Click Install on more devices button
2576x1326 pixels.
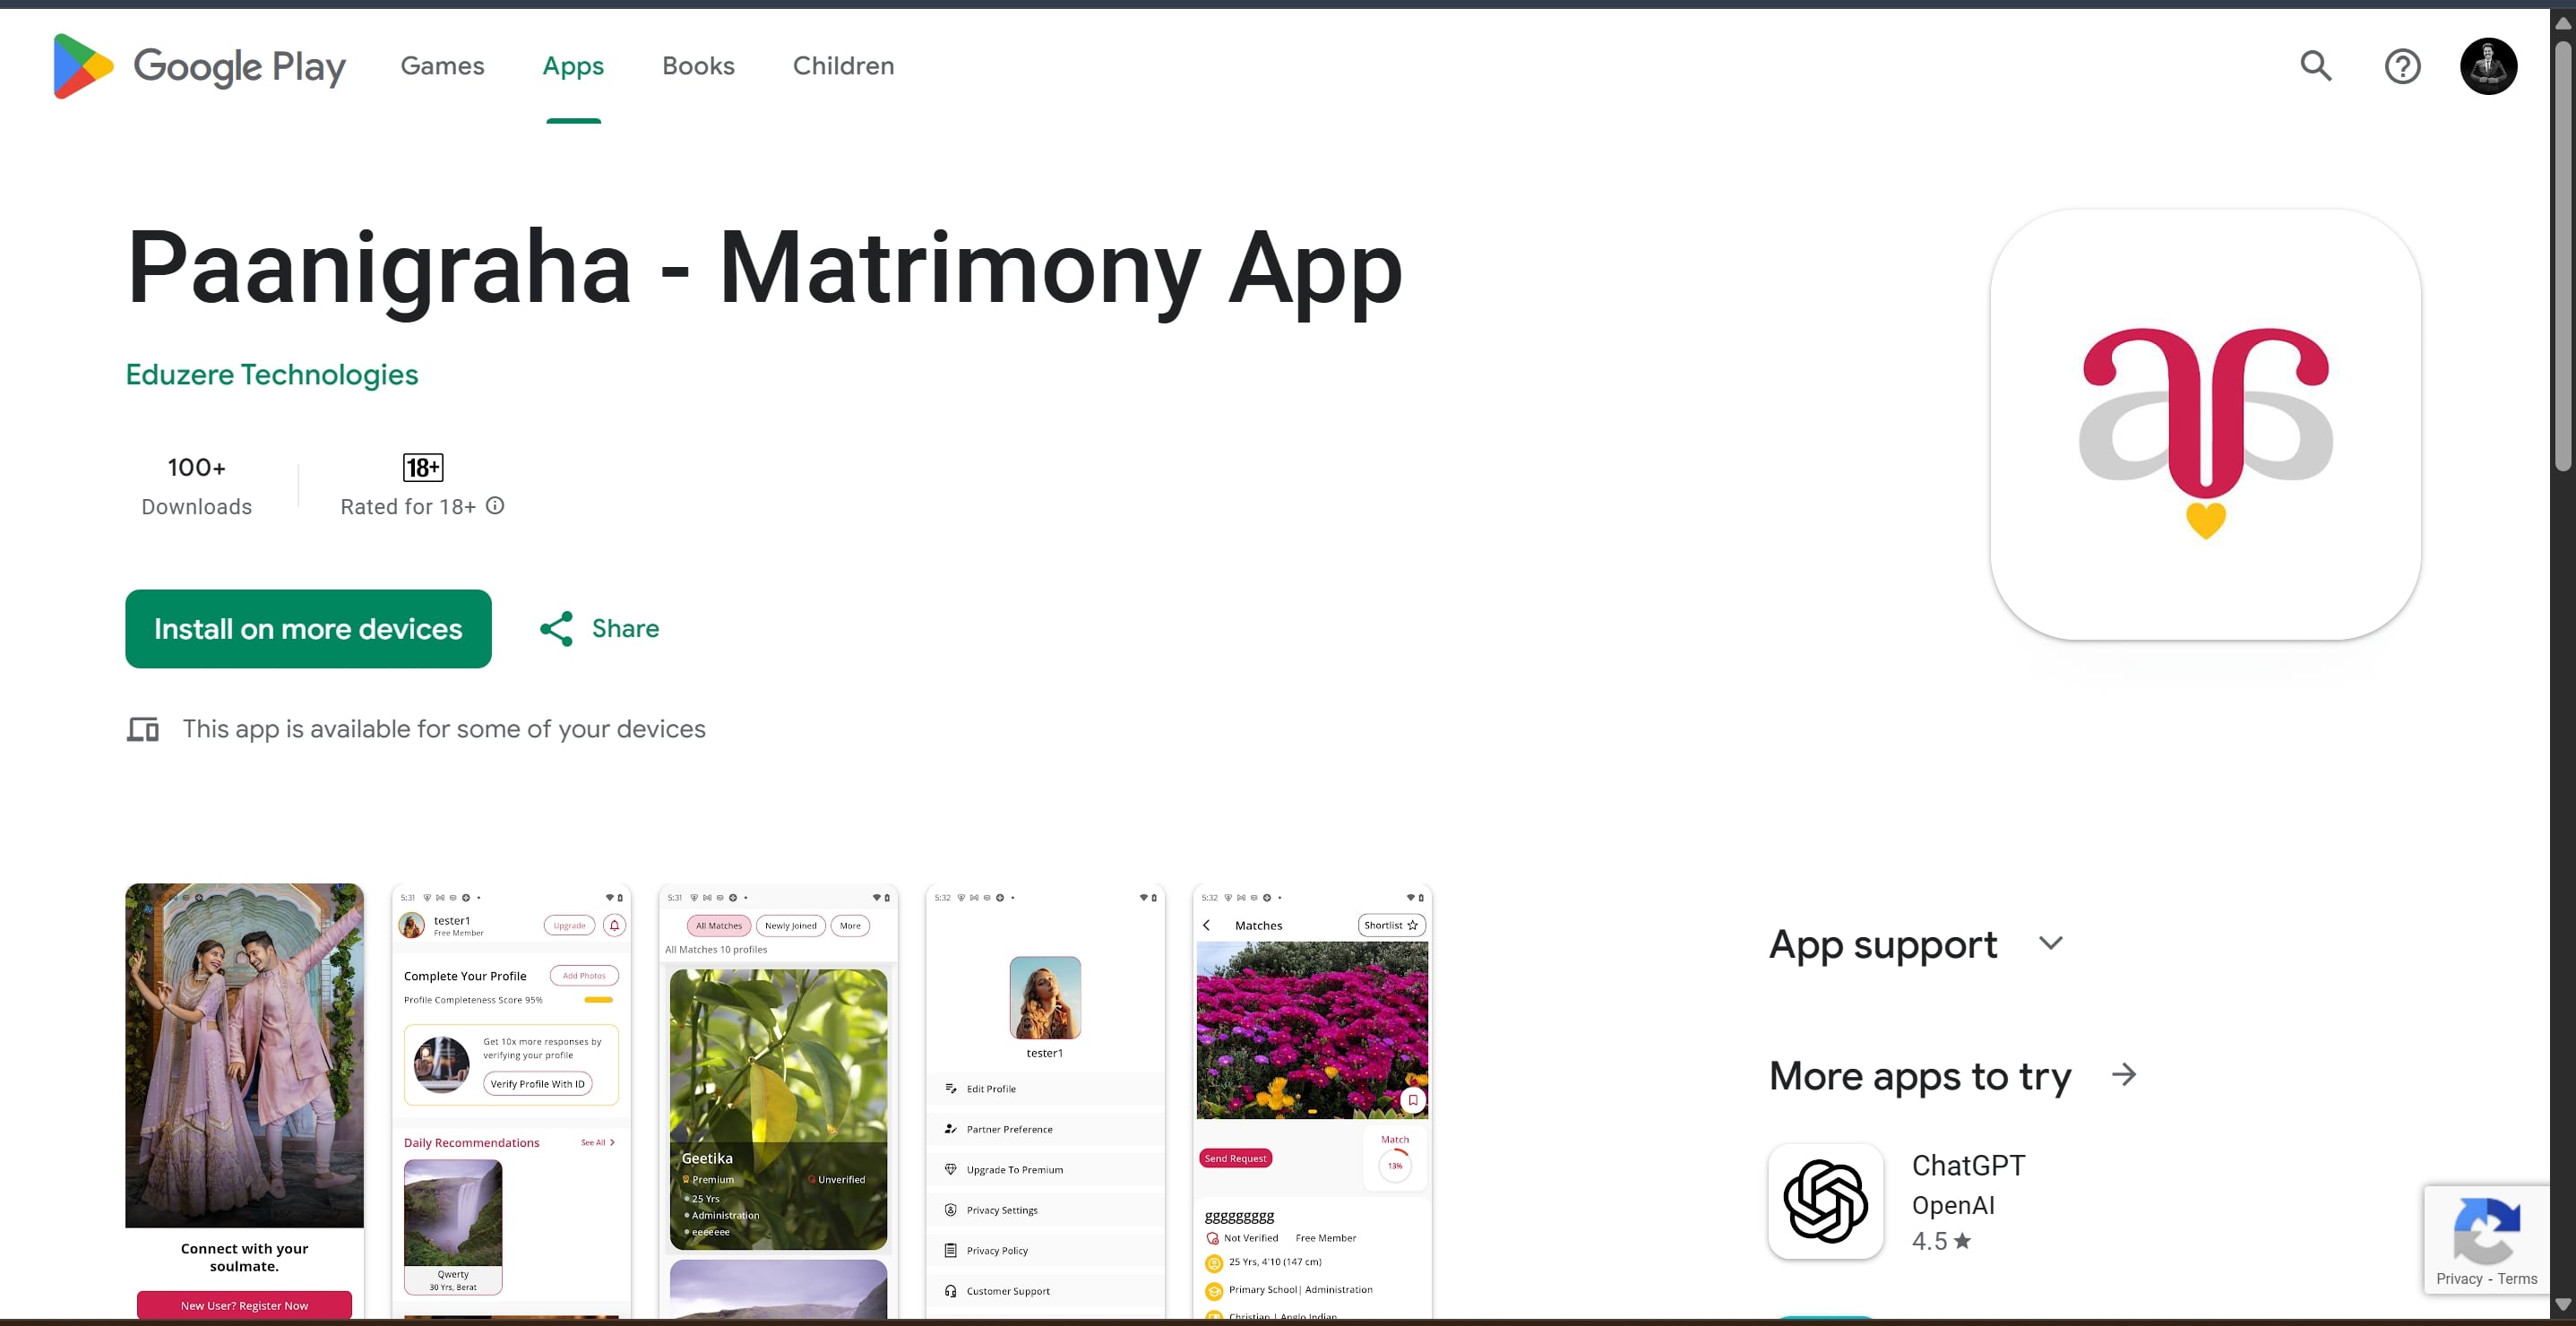click(308, 629)
